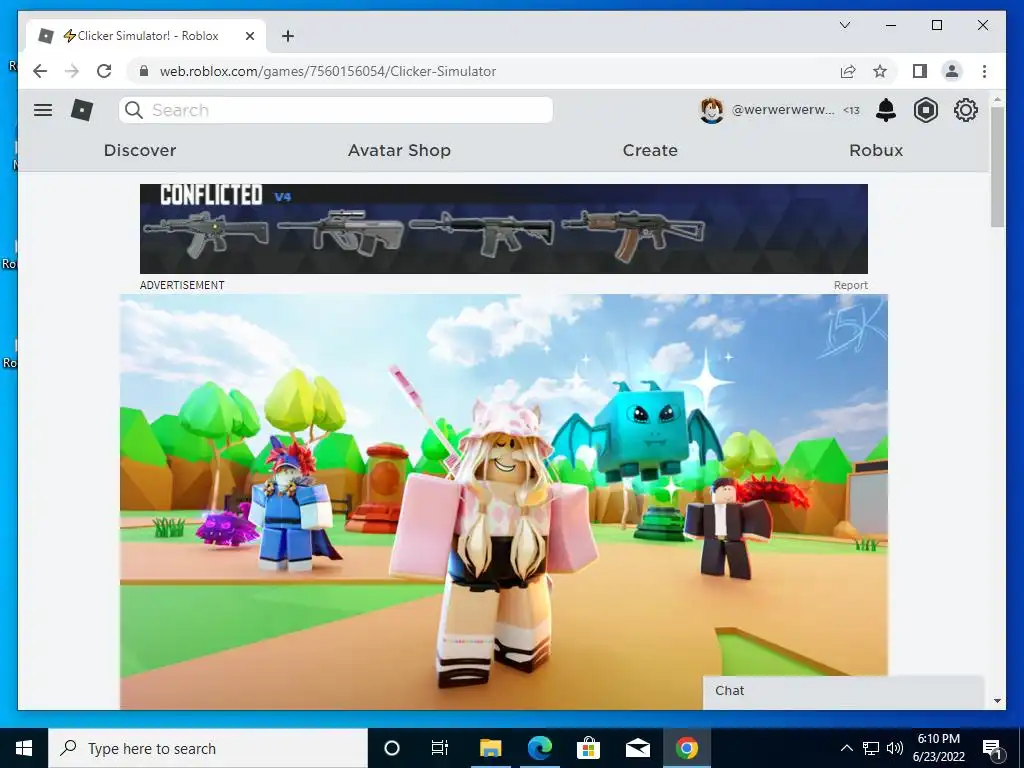This screenshot has height=768, width=1024.
Task: Open the clock showing 6:10 PM
Action: [x=938, y=748]
